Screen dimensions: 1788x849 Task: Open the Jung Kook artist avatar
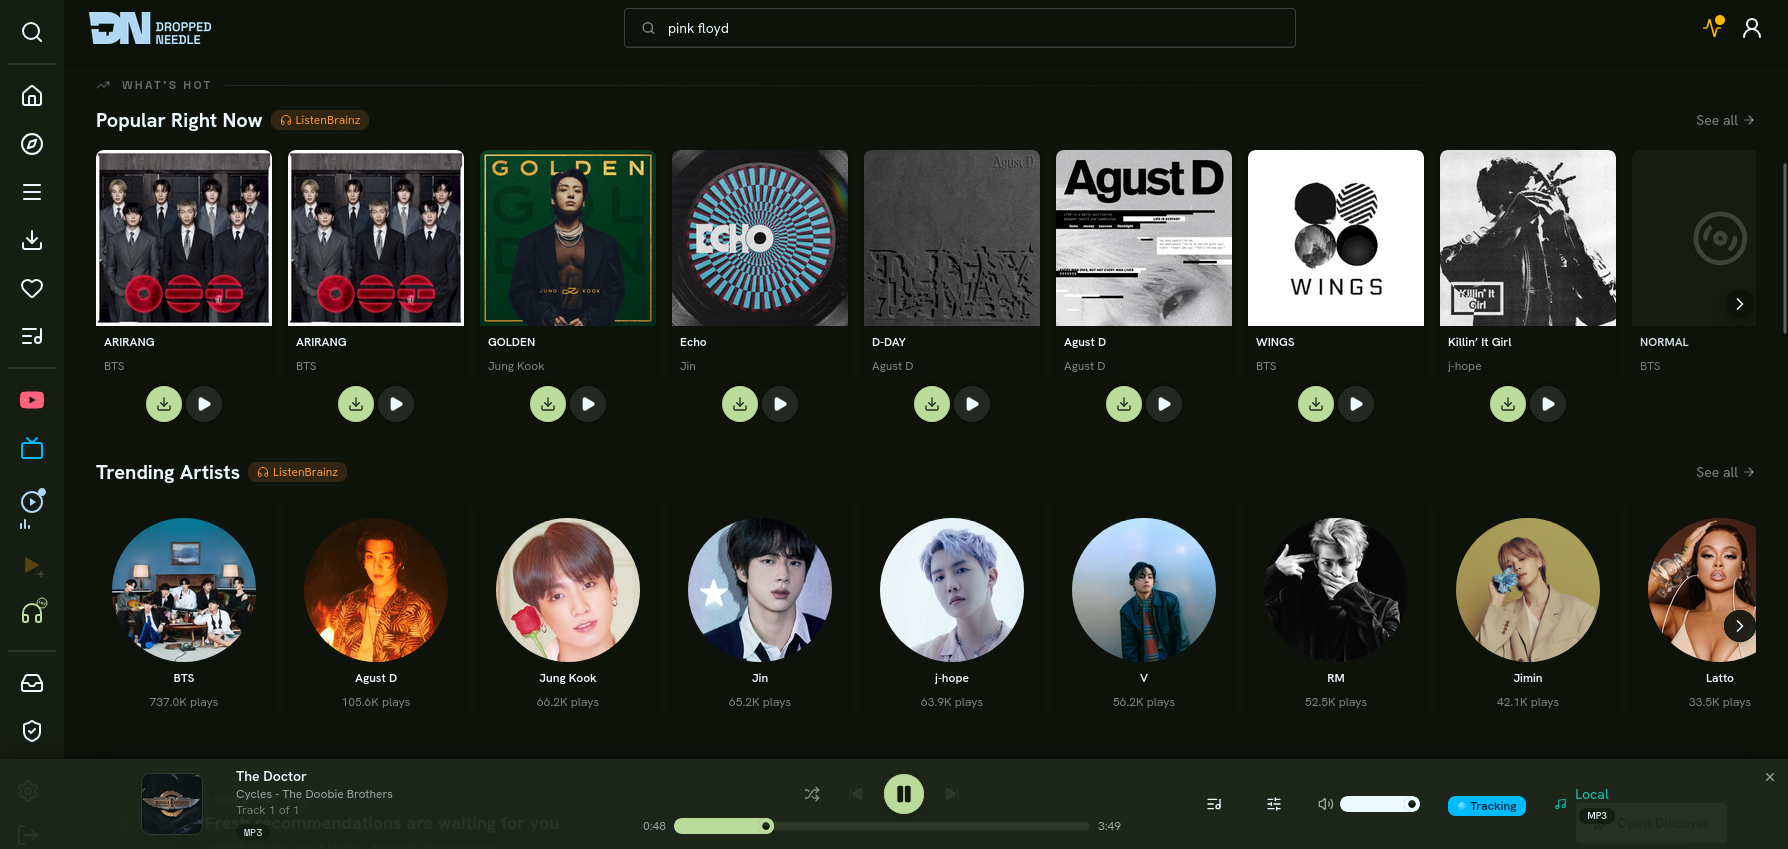click(568, 590)
